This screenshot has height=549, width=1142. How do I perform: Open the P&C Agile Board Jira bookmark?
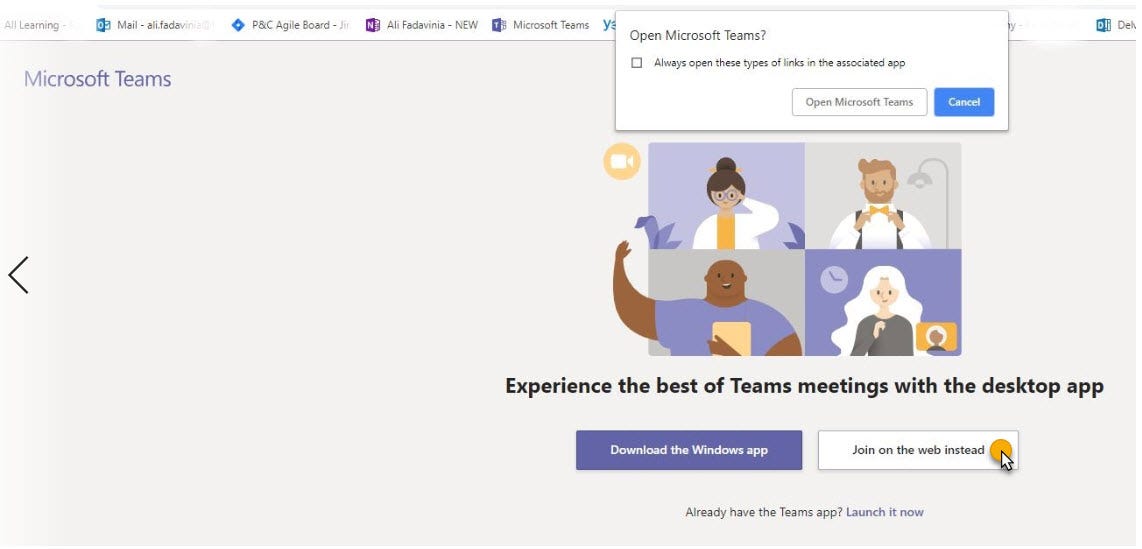(290, 25)
